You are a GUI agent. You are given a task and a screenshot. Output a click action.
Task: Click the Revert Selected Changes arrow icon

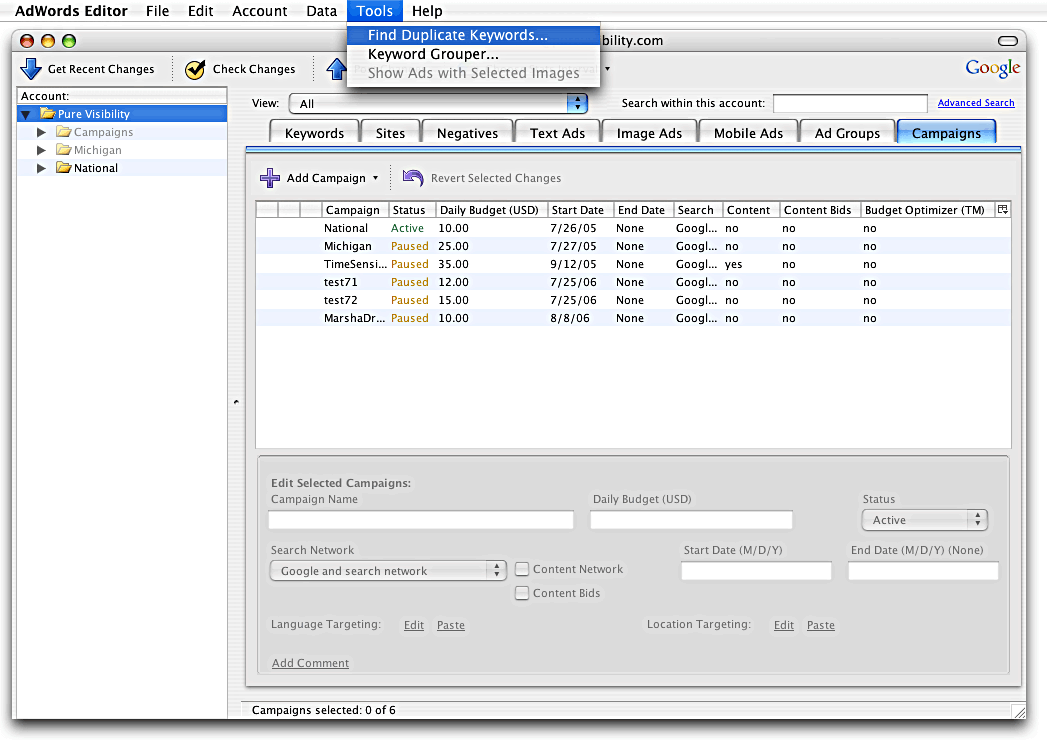413,178
